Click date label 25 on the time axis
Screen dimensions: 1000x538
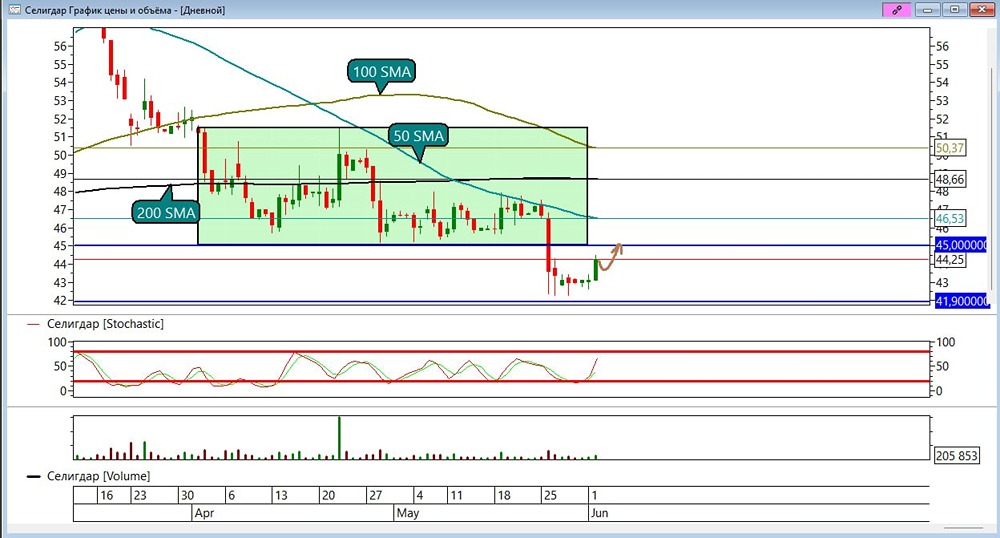(550, 495)
